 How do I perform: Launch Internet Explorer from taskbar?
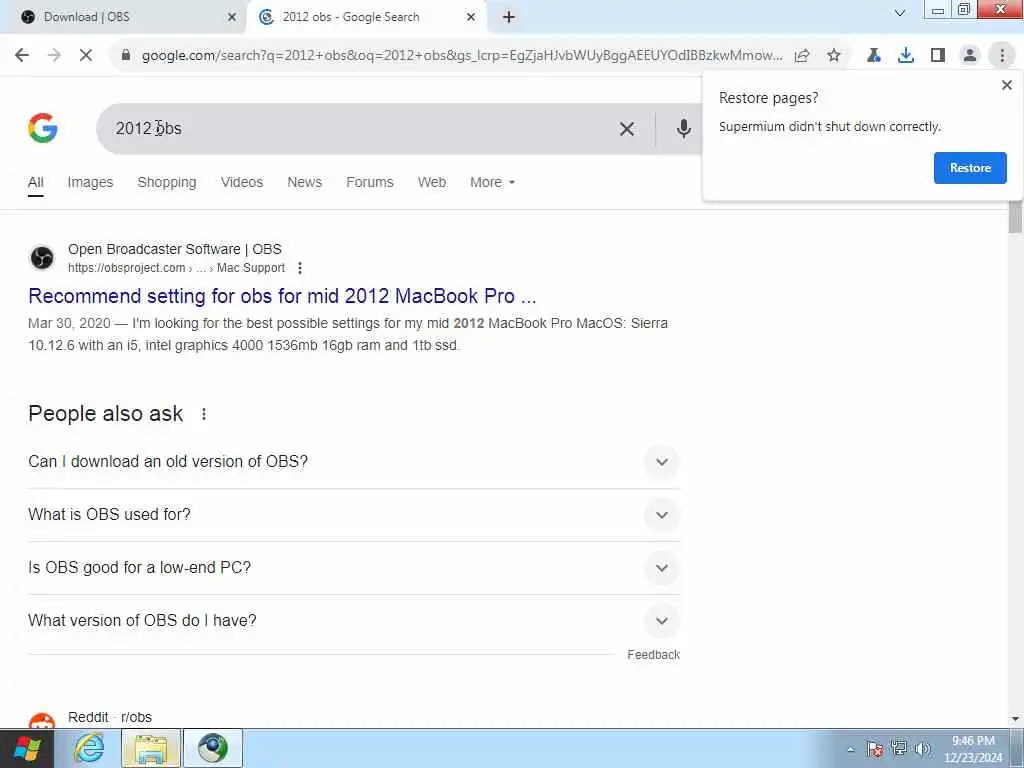pyautogui.click(x=89, y=748)
